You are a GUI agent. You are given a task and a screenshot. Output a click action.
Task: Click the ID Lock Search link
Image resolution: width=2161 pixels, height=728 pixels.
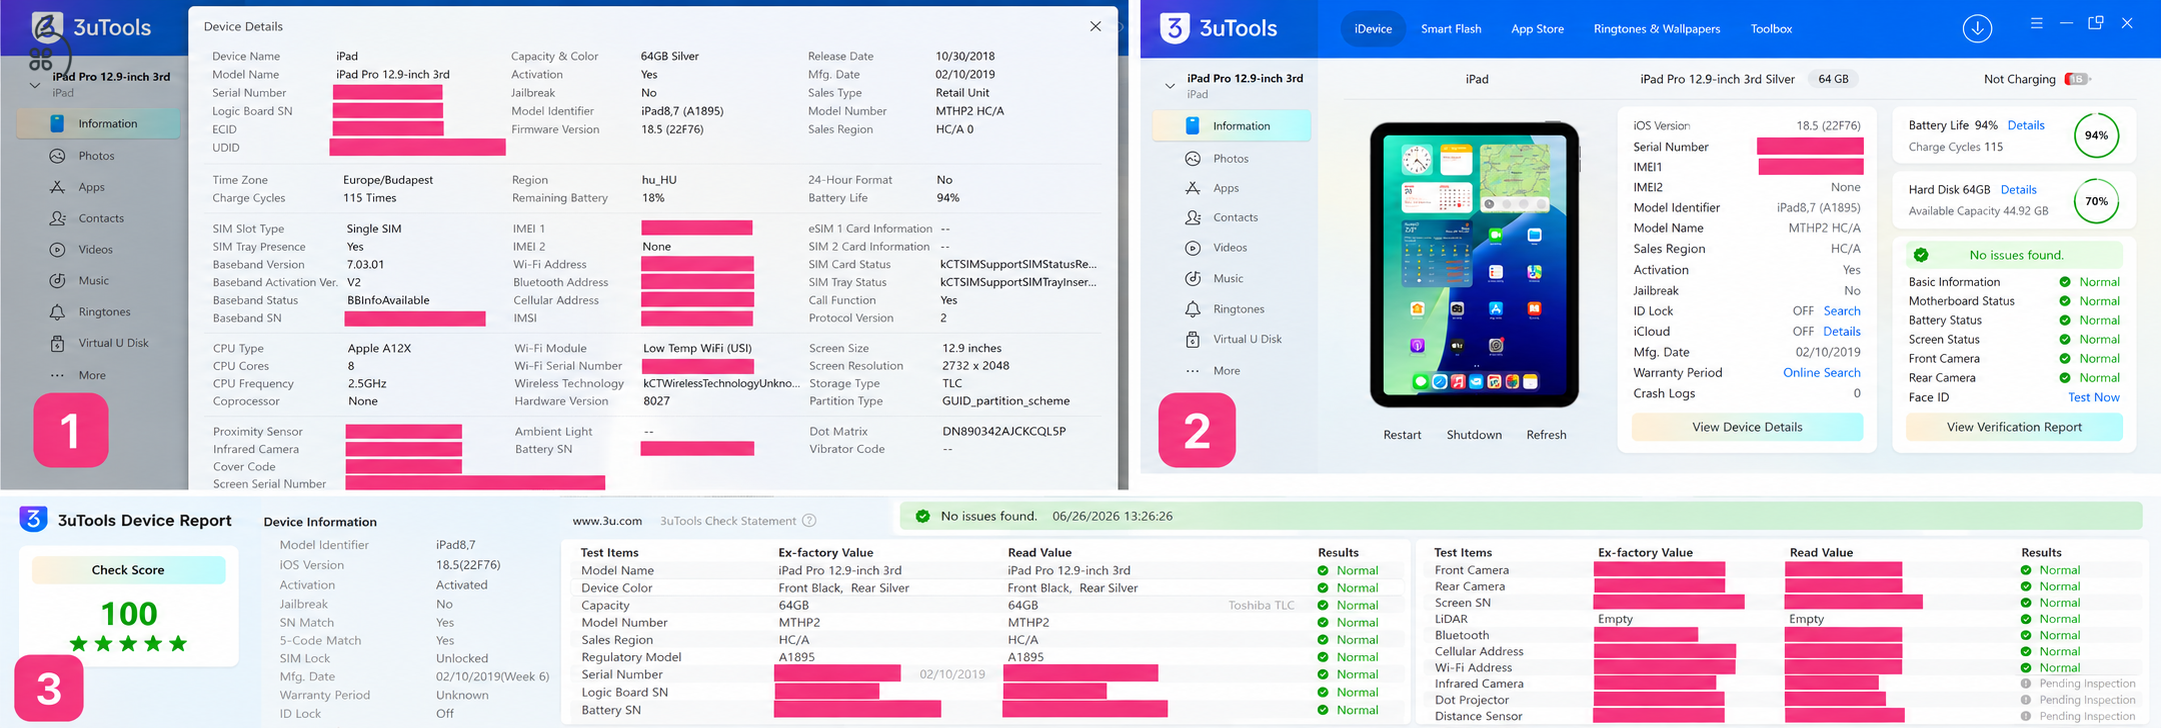point(1842,311)
